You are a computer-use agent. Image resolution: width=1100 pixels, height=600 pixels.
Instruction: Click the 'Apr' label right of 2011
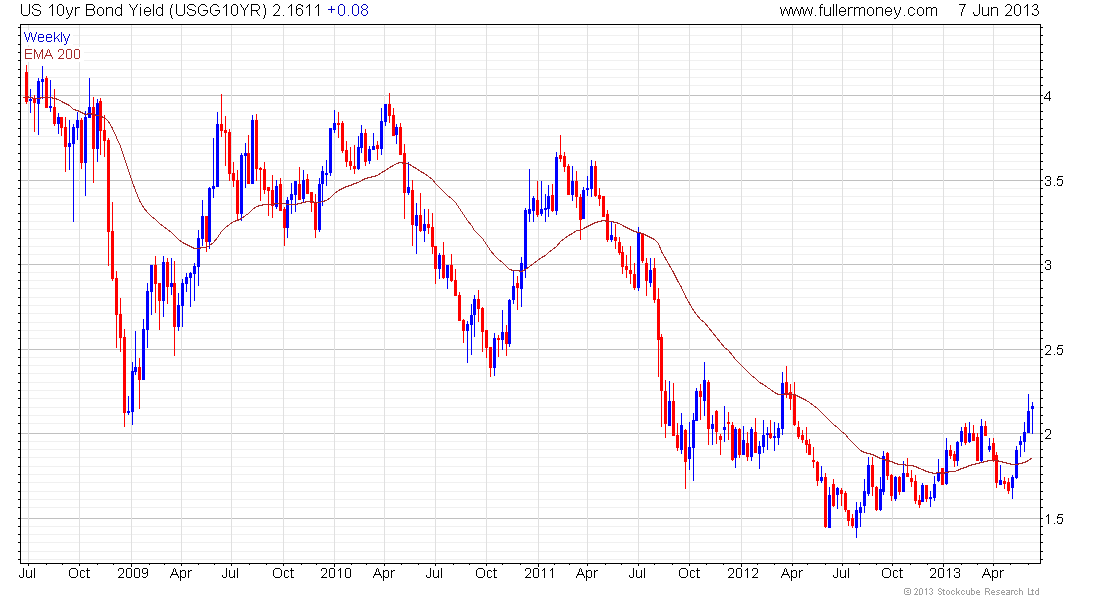586,573
